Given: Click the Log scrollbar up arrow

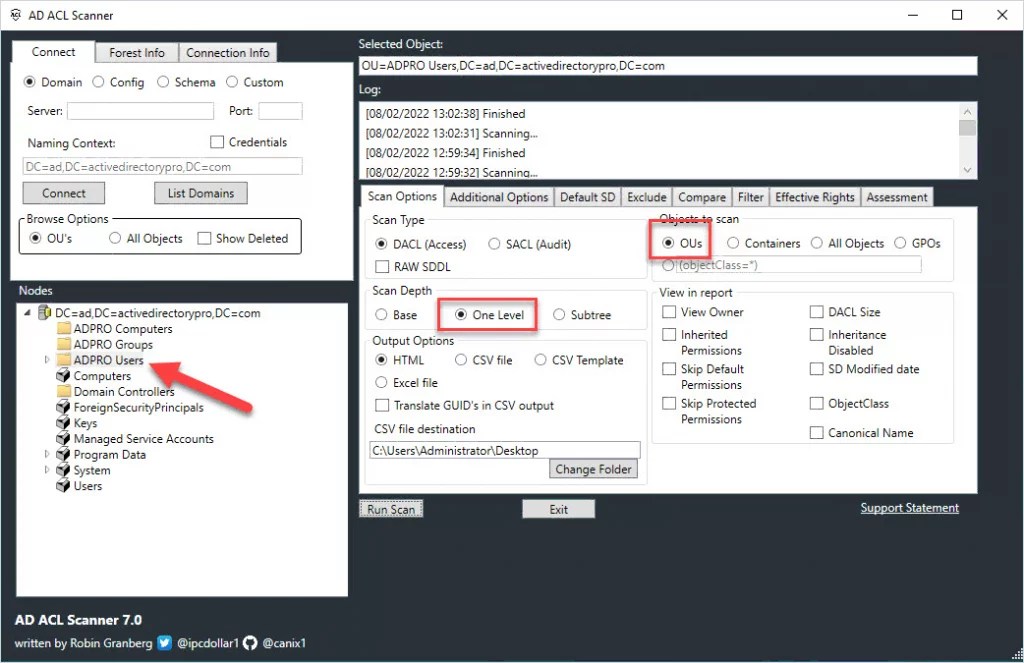Looking at the screenshot, I should pos(967,111).
